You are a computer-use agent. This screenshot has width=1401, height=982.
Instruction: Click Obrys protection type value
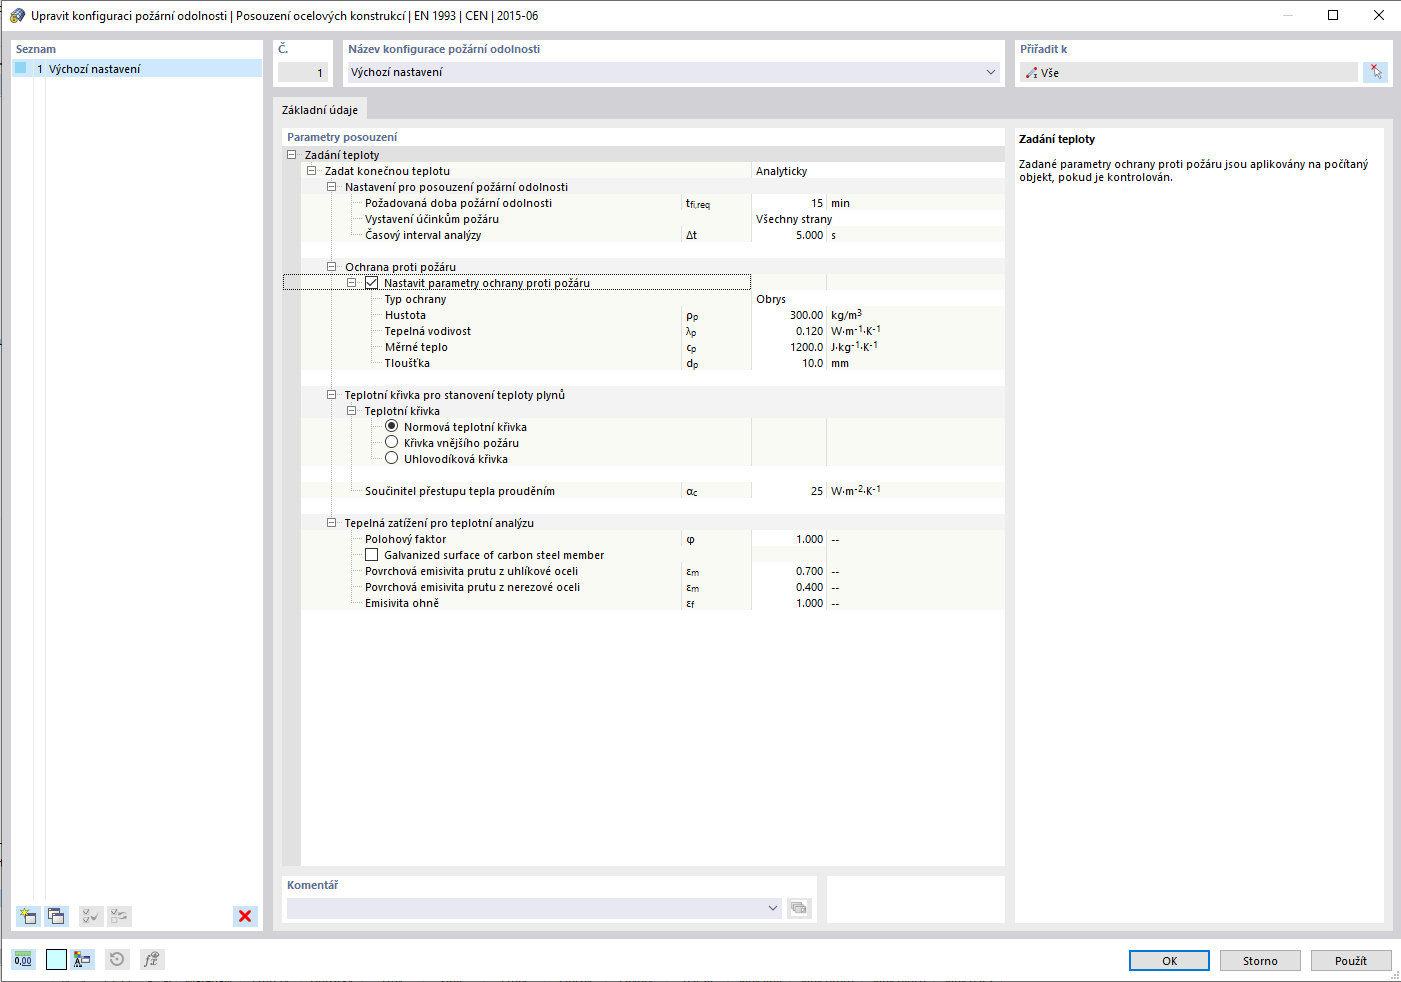click(x=877, y=299)
